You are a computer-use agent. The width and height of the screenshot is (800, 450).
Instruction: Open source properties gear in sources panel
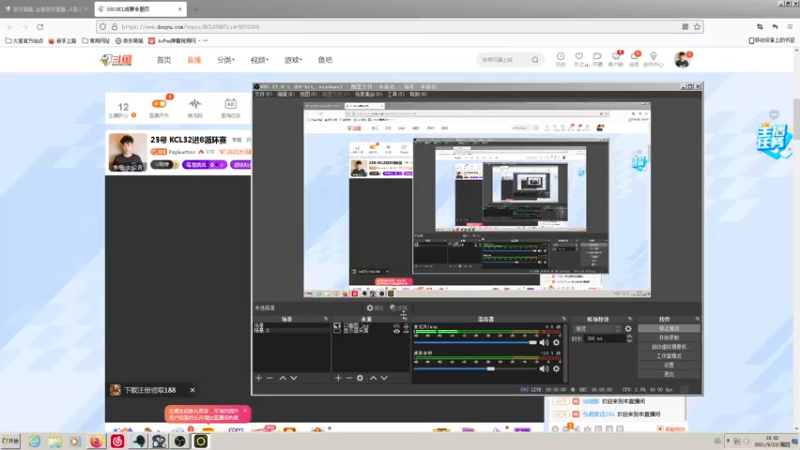[x=360, y=378]
